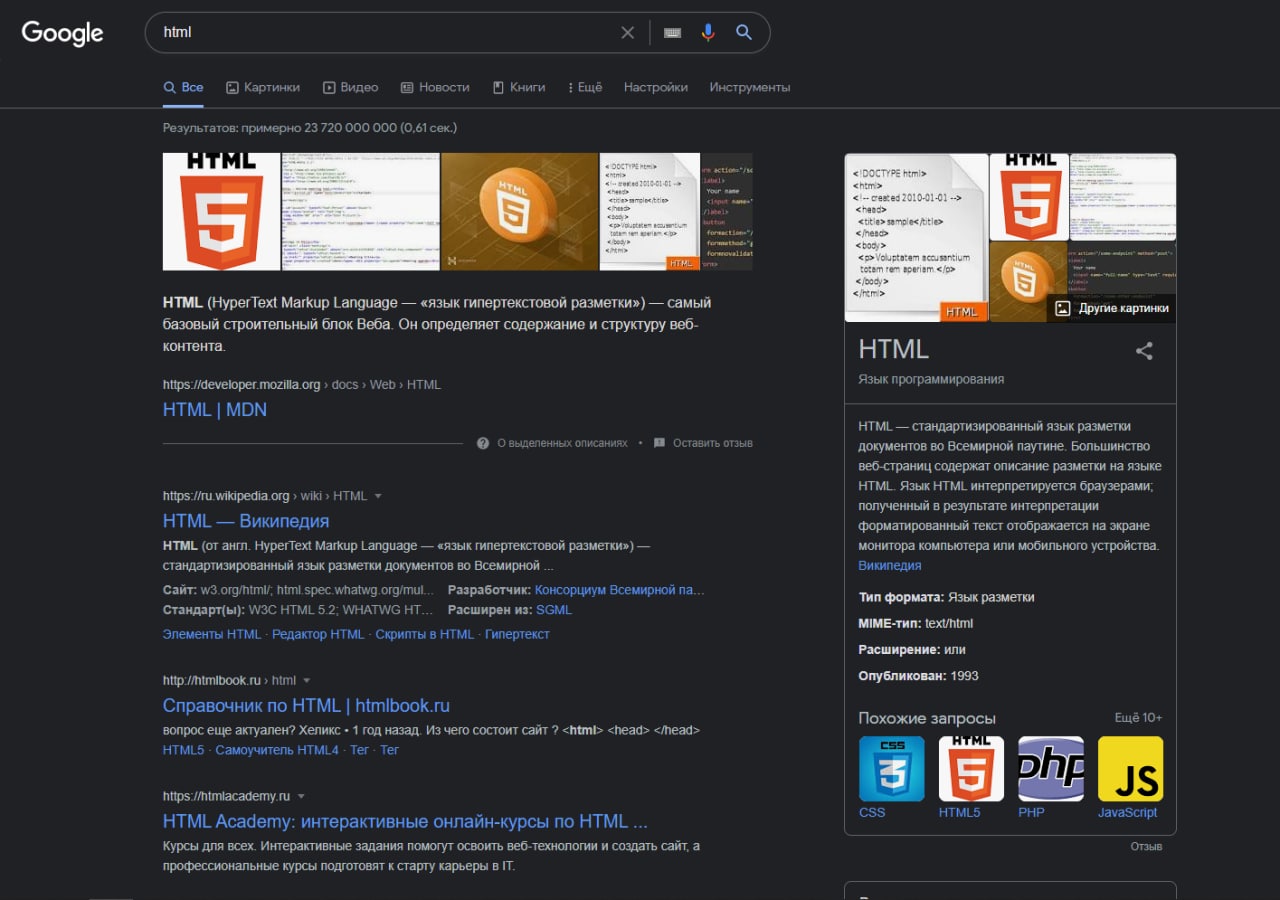Open Элементы HTML sitelink
1280x900 pixels.
click(x=212, y=634)
